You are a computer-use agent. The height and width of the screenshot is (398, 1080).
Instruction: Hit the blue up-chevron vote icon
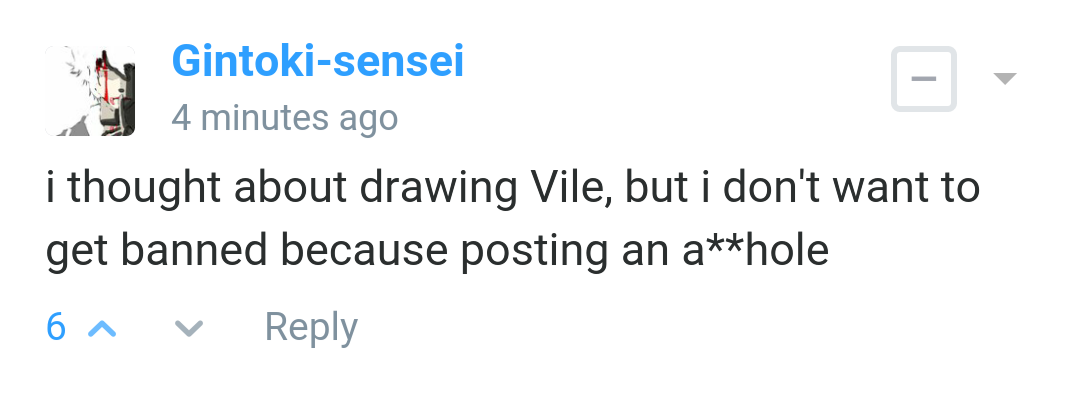(102, 328)
